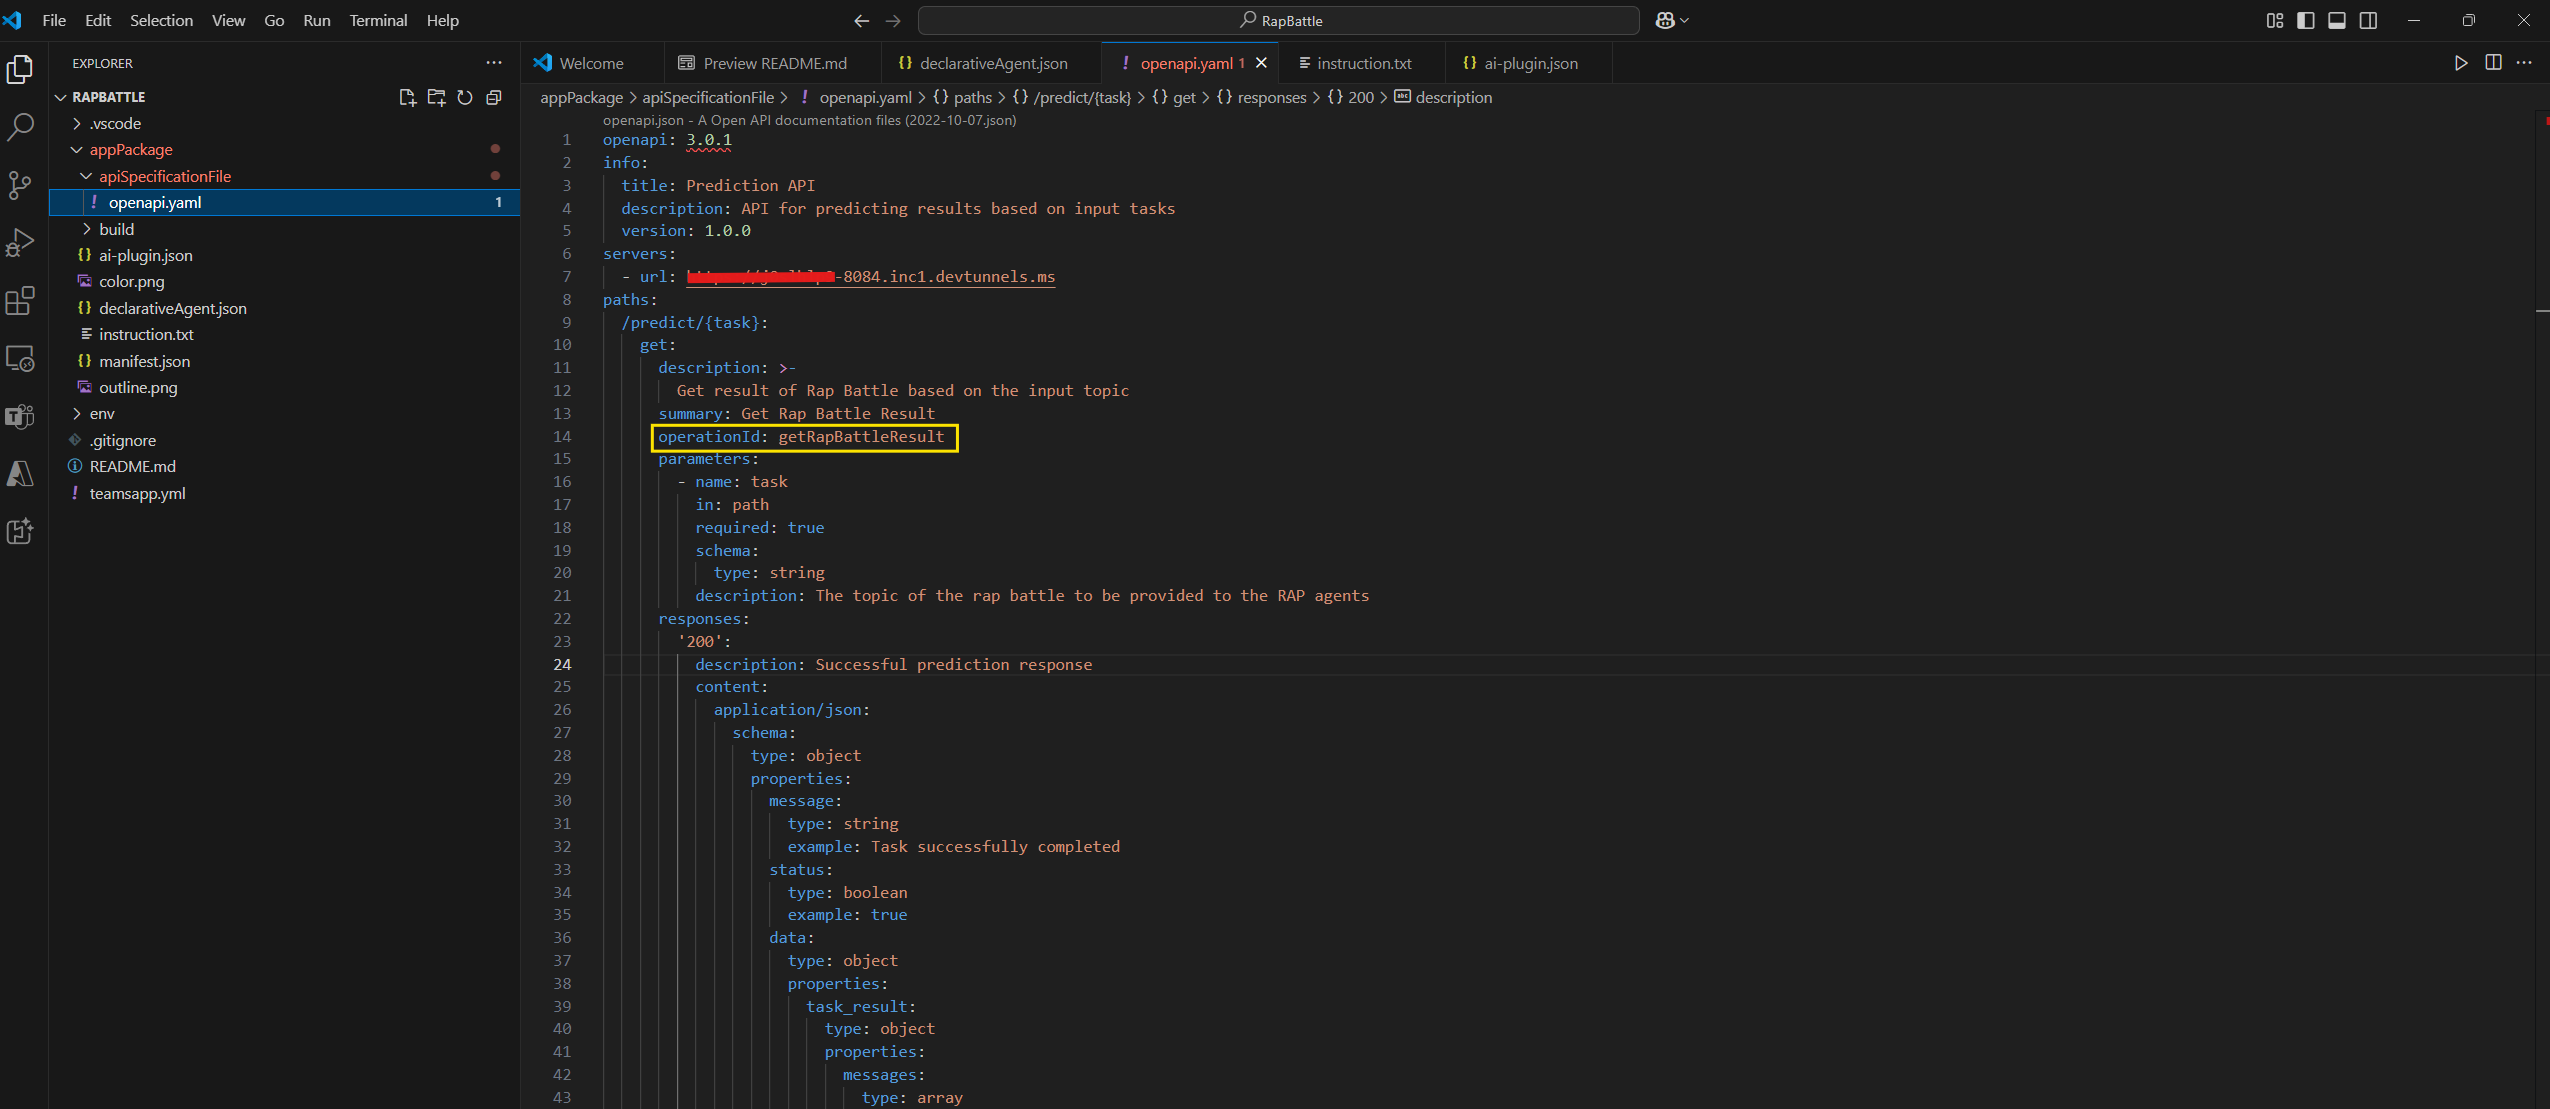Navigate forward with the arrow button
Image resolution: width=2550 pixels, height=1109 pixels.
coord(893,20)
